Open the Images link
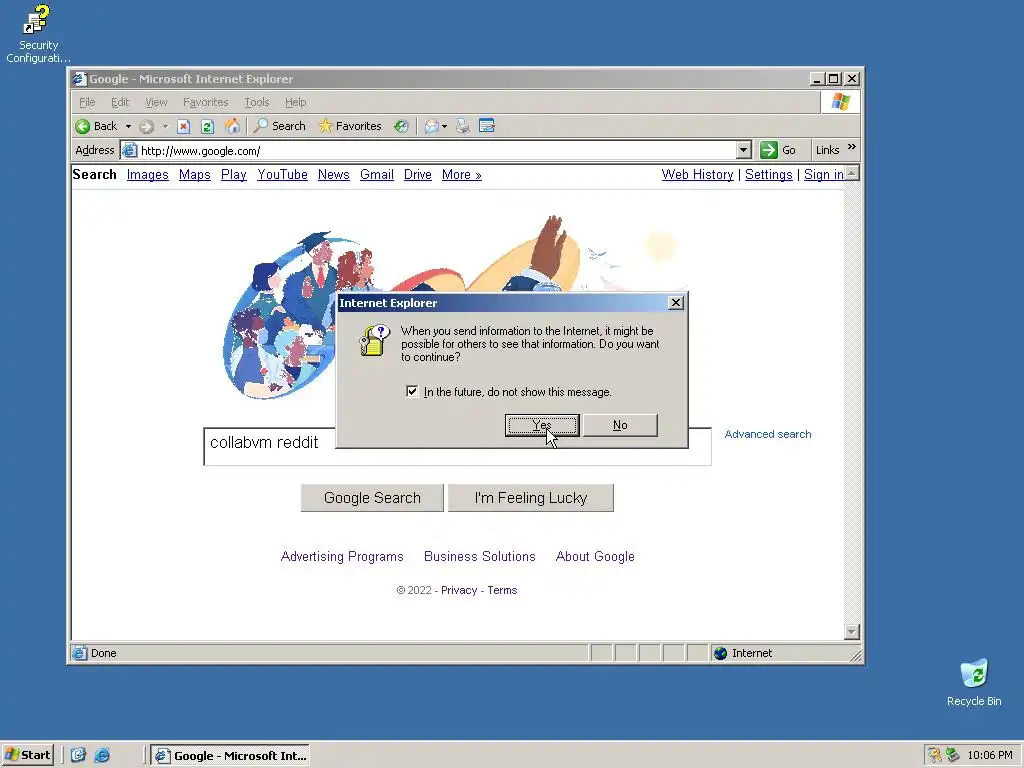Viewport: 1024px width, 768px height. pyautogui.click(x=148, y=175)
